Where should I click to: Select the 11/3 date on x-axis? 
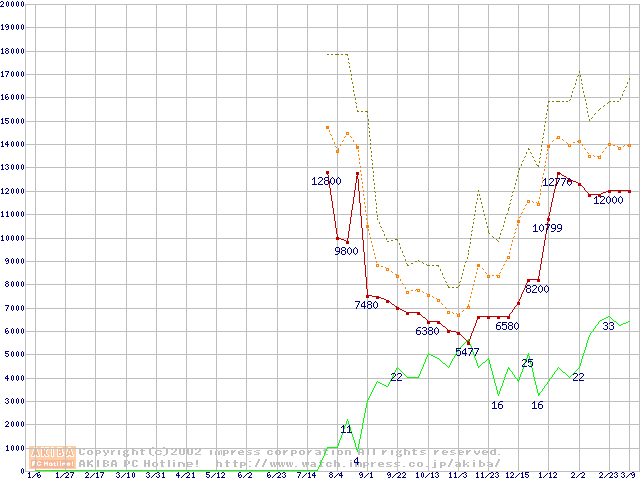tap(458, 475)
